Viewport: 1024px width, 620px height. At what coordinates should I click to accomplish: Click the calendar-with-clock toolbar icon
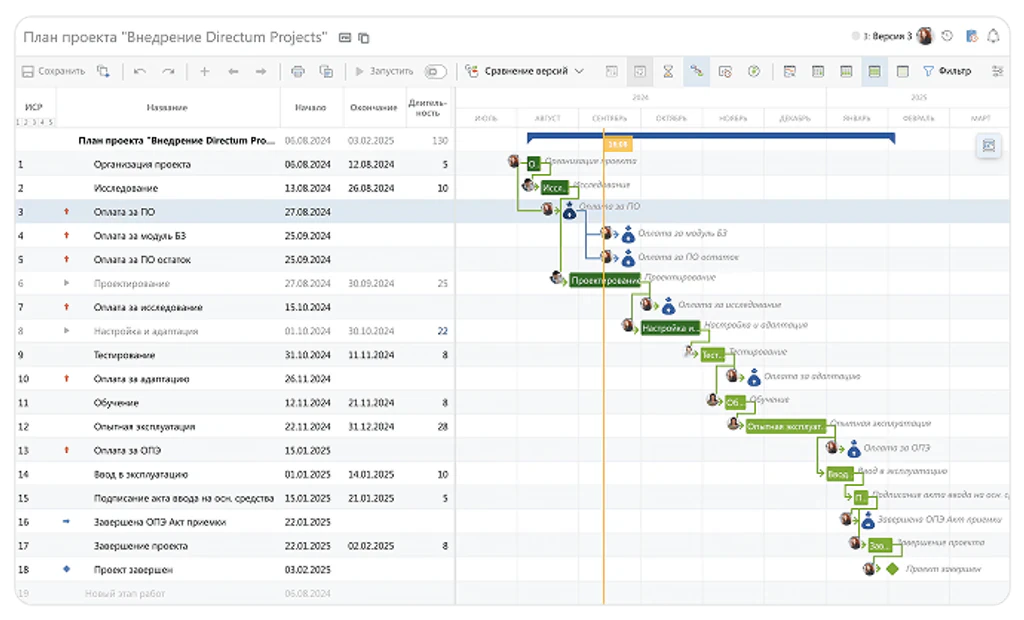(x=725, y=71)
